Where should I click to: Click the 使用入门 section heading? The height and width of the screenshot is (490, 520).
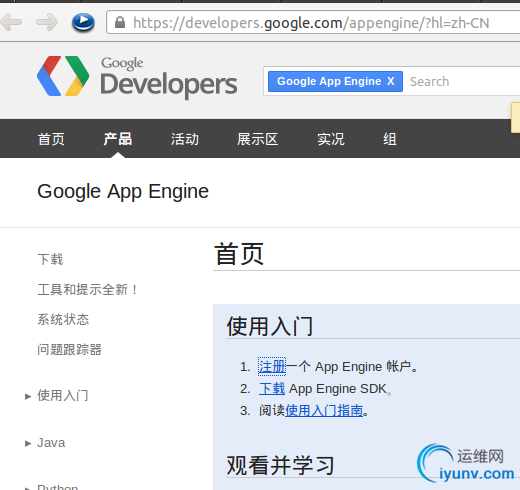tap(270, 326)
